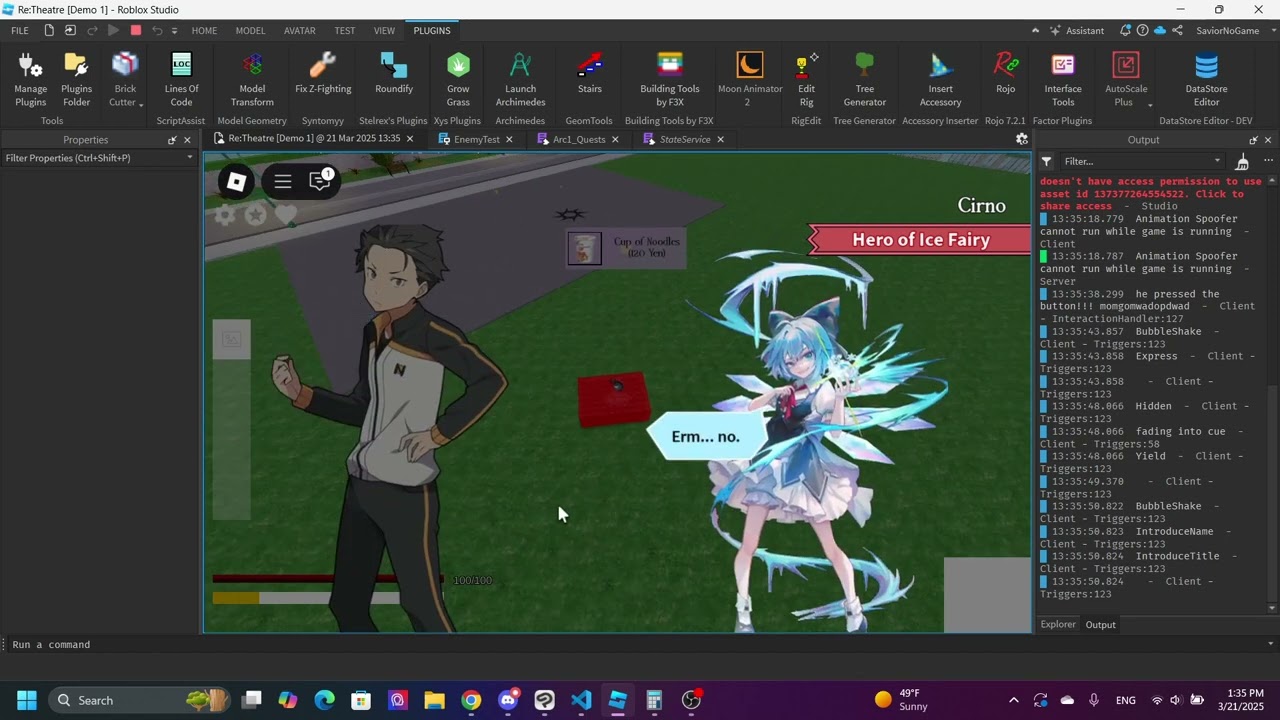Open Manage Plugins

click(30, 79)
